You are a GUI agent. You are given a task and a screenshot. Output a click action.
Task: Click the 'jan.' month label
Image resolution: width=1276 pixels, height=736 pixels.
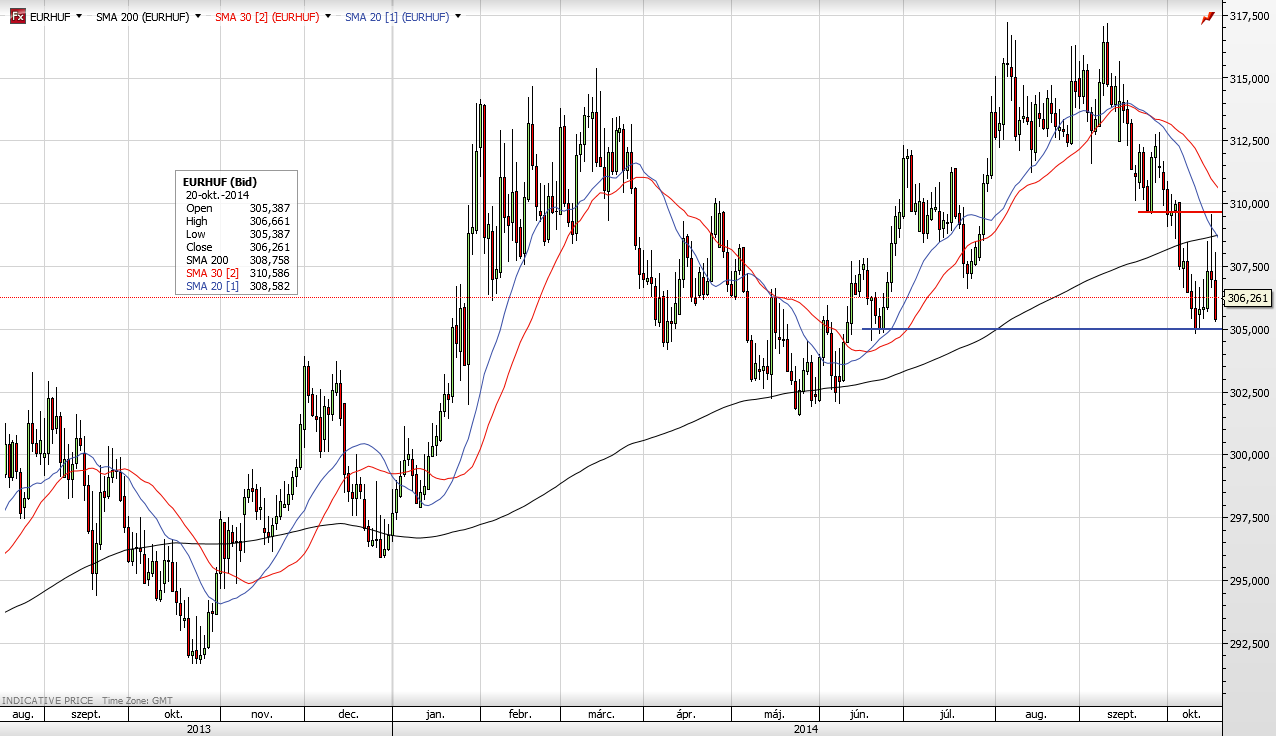click(435, 715)
